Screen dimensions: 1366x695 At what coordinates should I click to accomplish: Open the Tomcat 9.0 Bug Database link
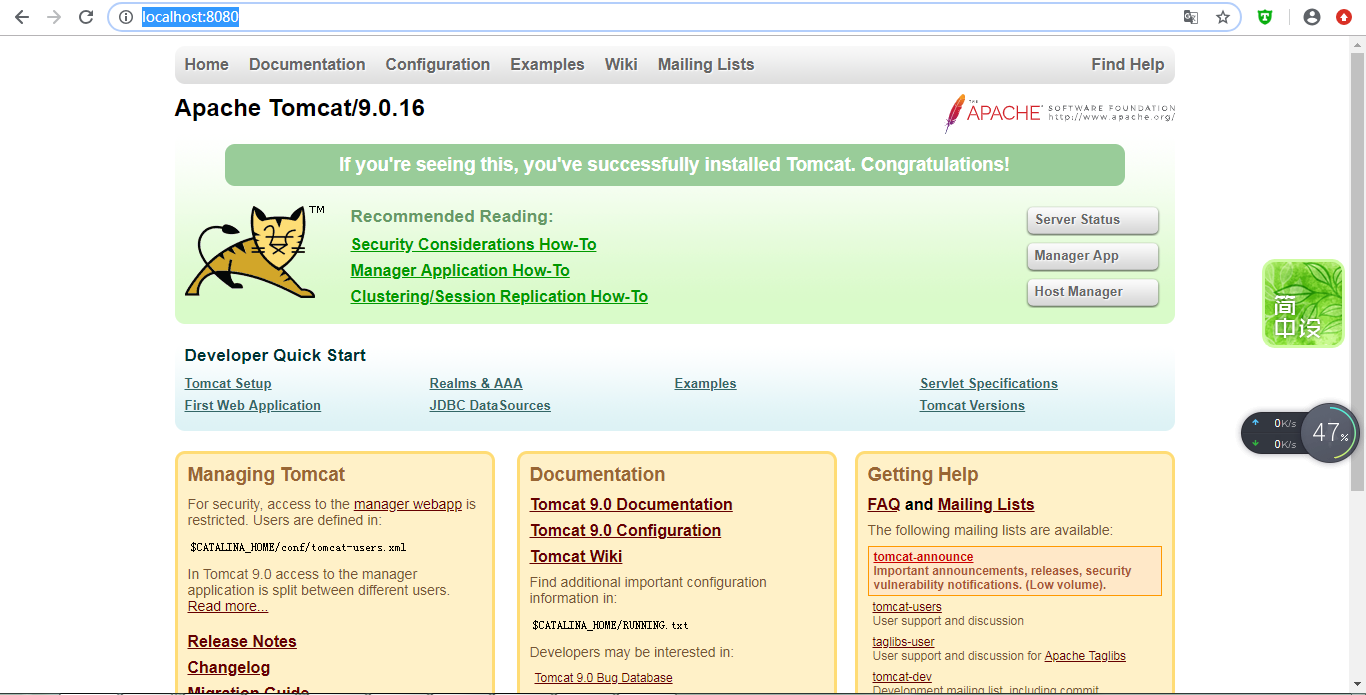(x=604, y=678)
